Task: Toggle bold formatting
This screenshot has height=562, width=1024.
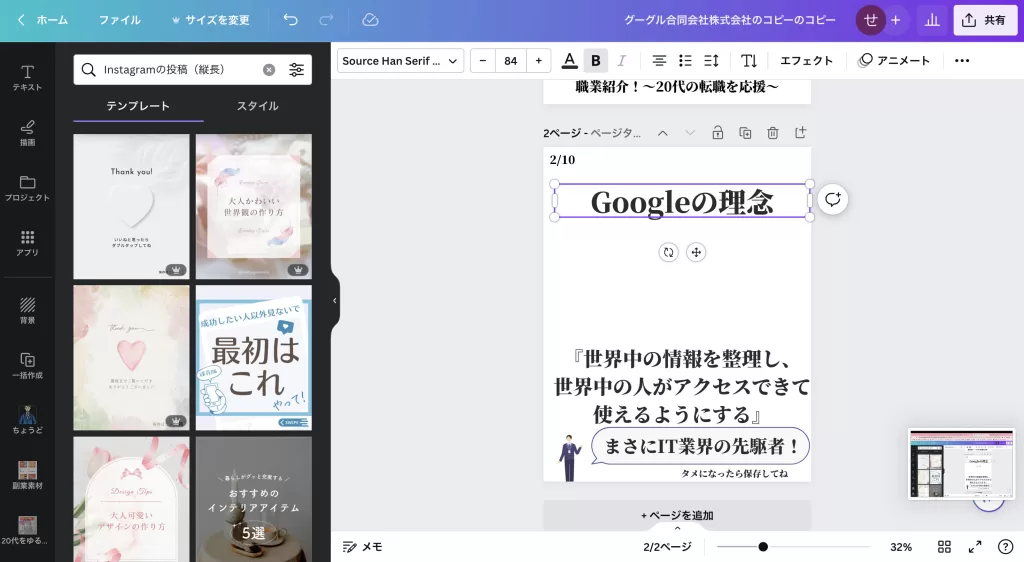Action: (596, 61)
